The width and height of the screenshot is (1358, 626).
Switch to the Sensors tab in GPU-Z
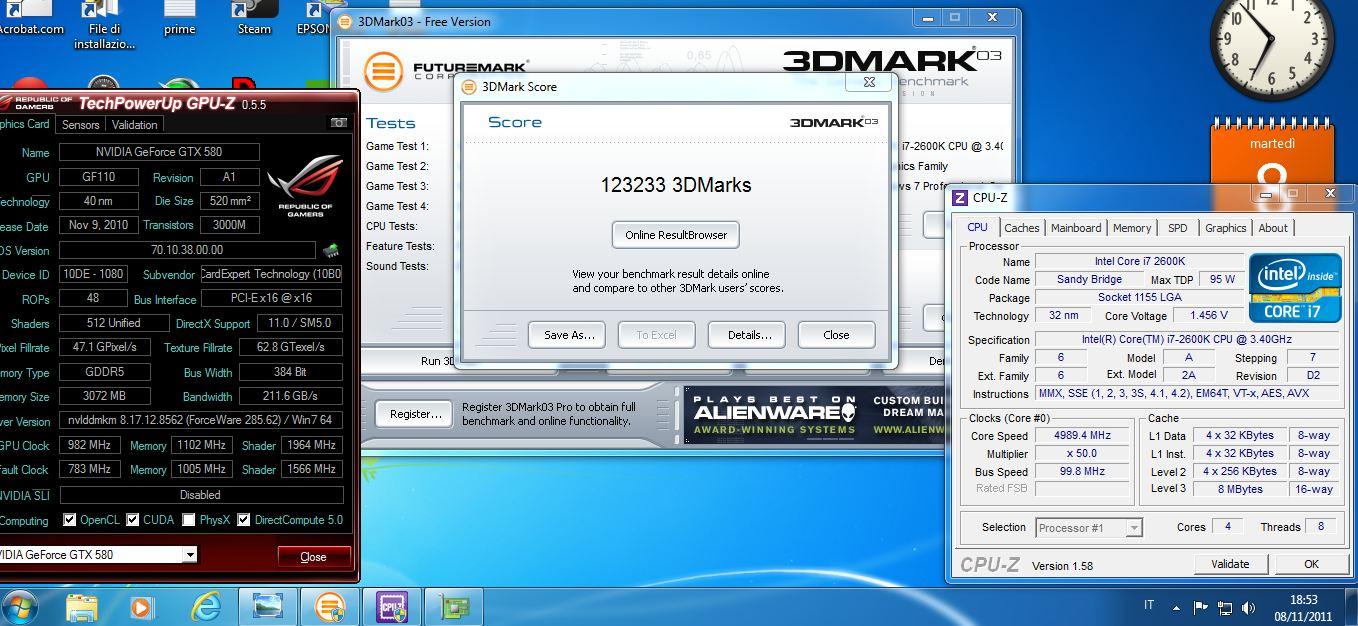point(80,125)
